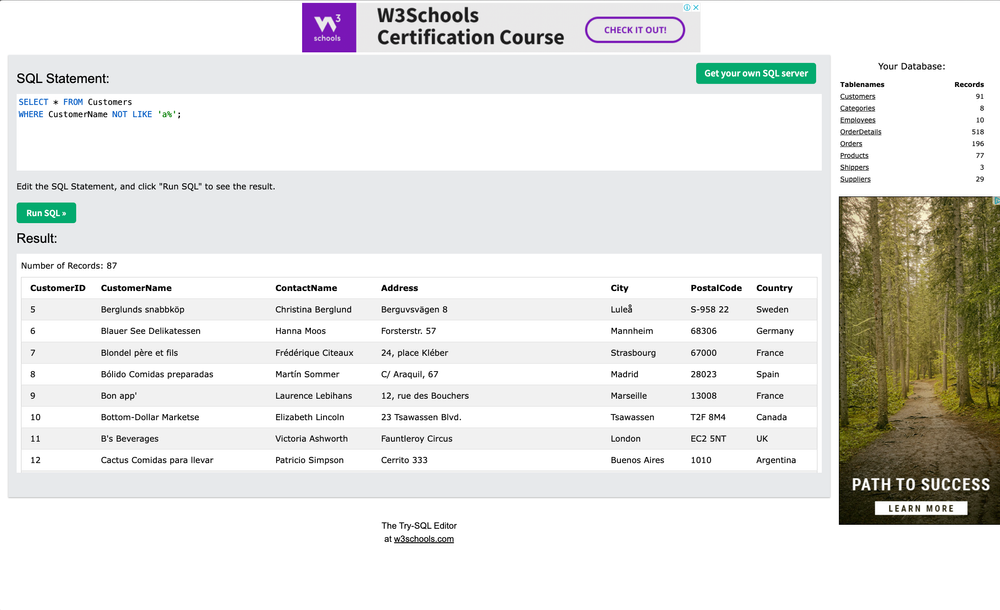Close the top ad with the X icon
This screenshot has width=1000, height=610.
(x=696, y=8)
